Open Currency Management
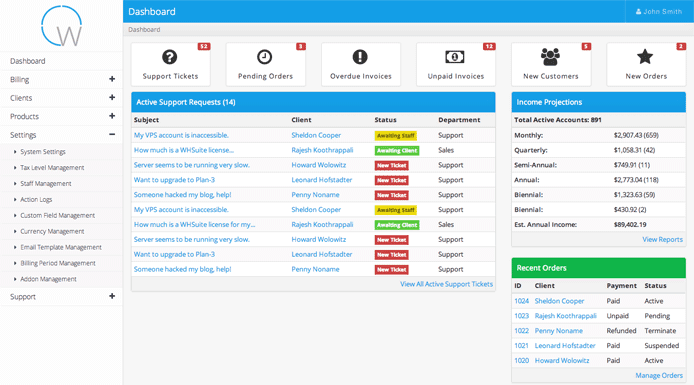Screen dimensions: 694x385 click(x=52, y=231)
